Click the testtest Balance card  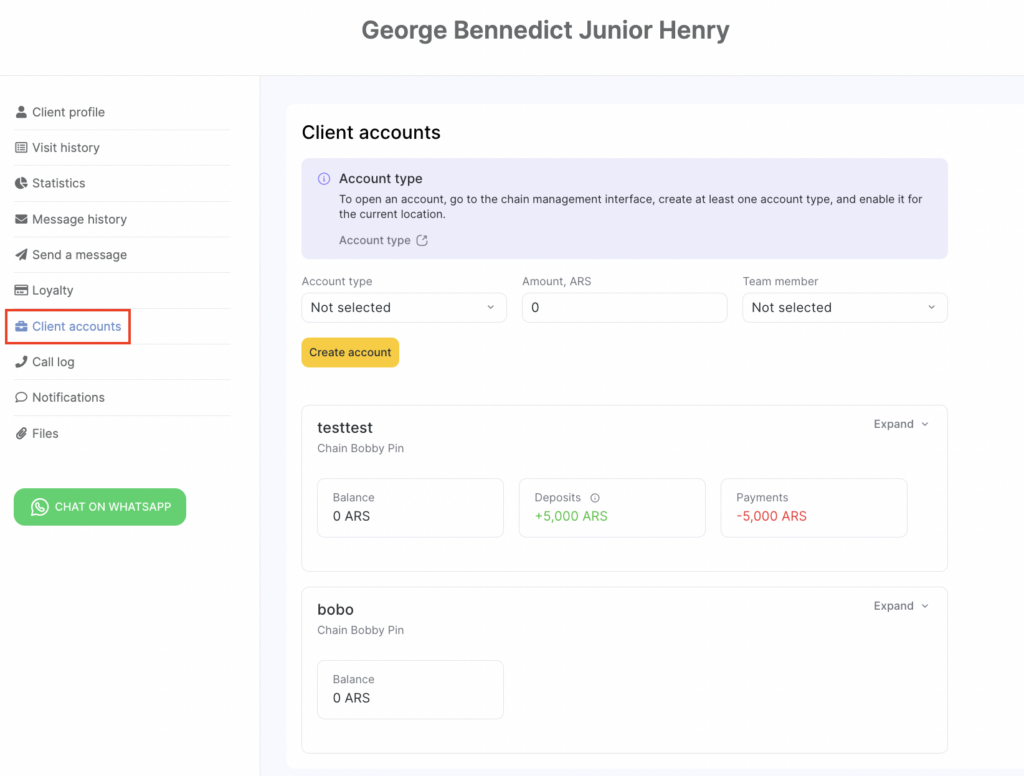pyautogui.click(x=410, y=507)
